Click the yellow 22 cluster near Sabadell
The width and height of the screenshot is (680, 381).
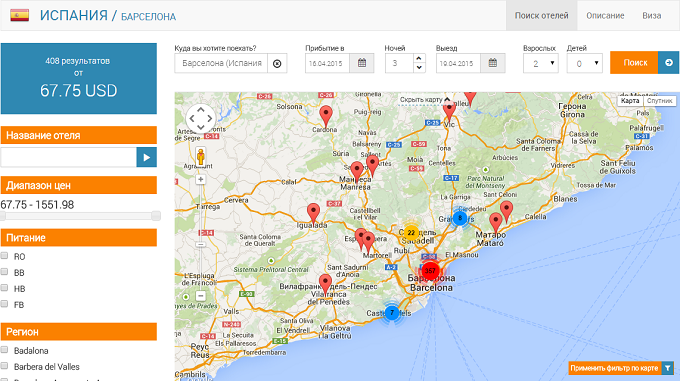click(411, 233)
